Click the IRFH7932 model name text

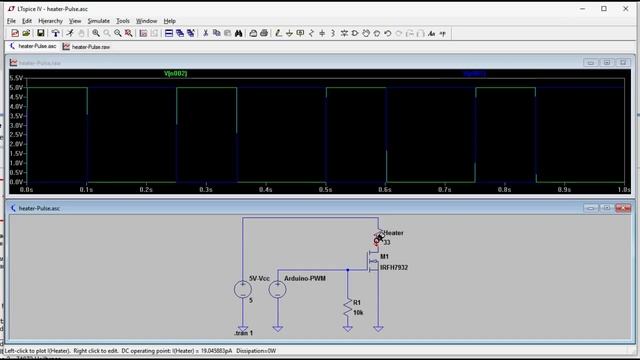(x=394, y=267)
